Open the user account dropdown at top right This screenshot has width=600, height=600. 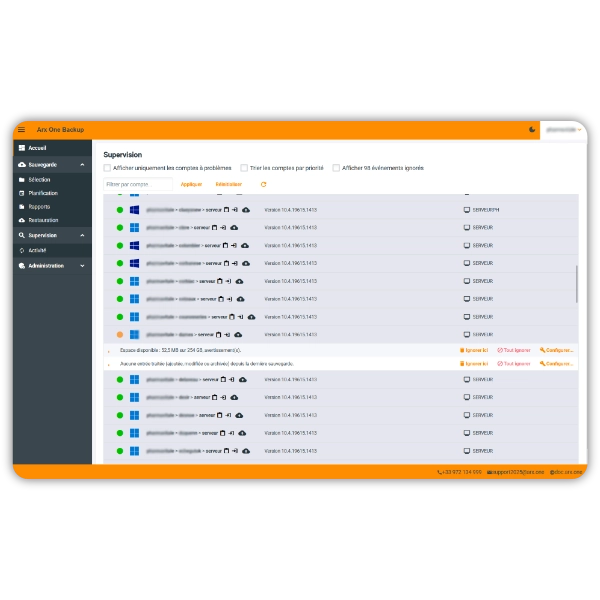pos(563,130)
